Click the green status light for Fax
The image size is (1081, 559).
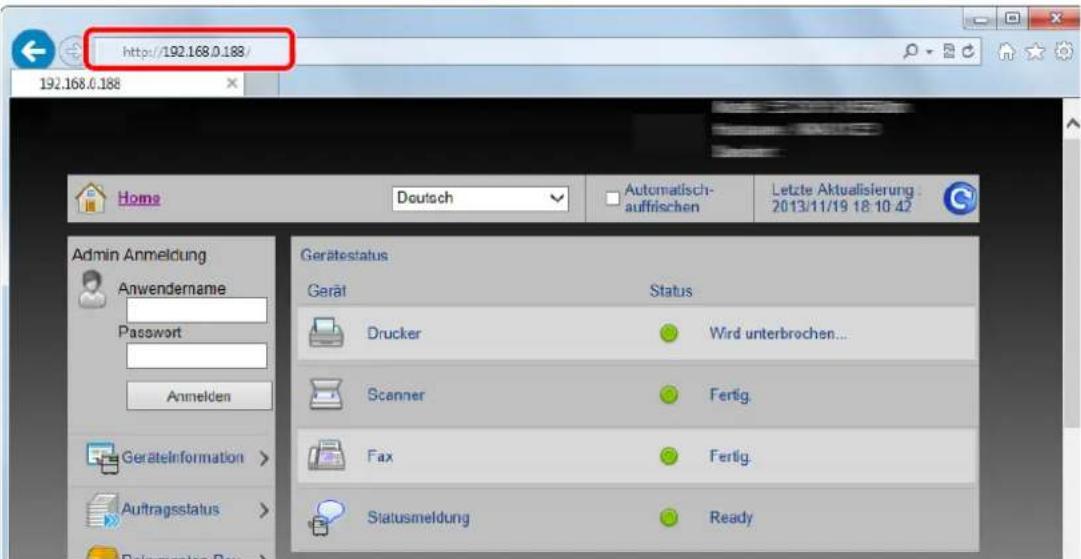point(669,456)
